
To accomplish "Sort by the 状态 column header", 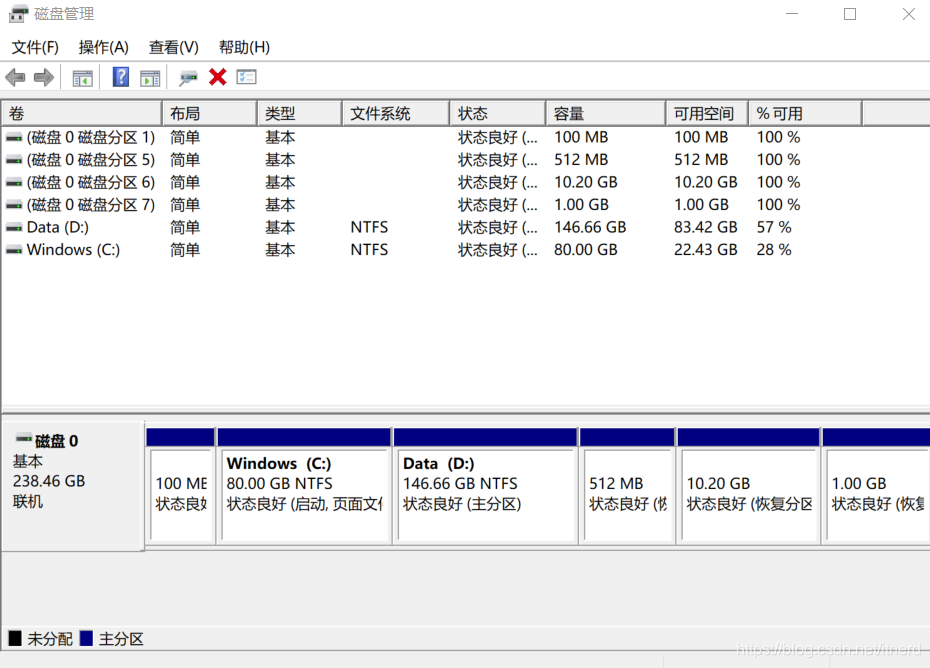I will pyautogui.click(x=498, y=113).
